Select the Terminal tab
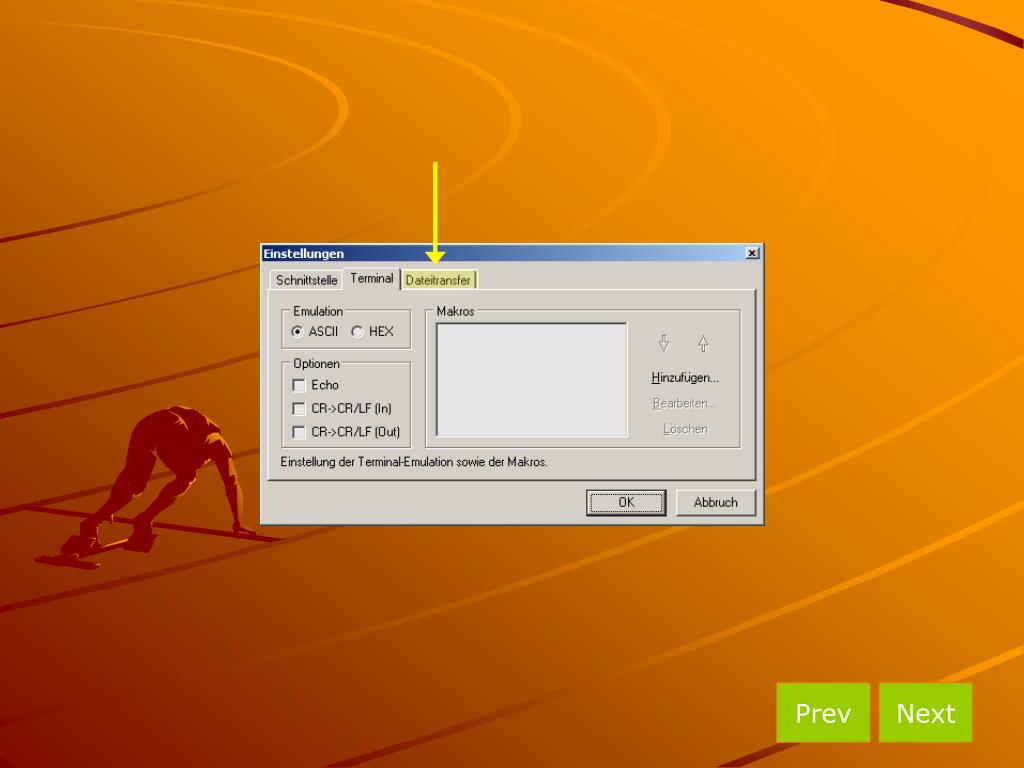The height and width of the screenshot is (768, 1024). click(x=372, y=278)
